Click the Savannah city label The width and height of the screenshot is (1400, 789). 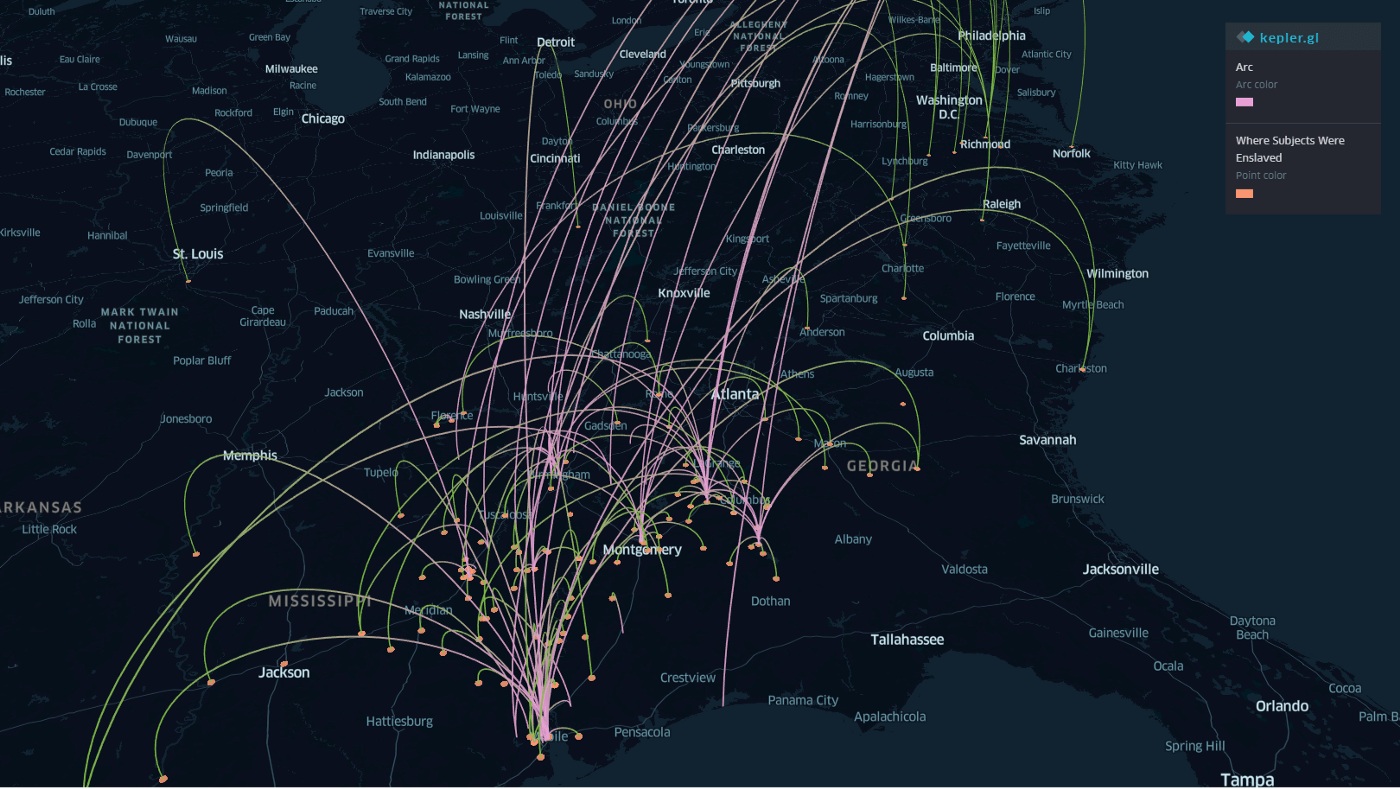click(x=1048, y=440)
